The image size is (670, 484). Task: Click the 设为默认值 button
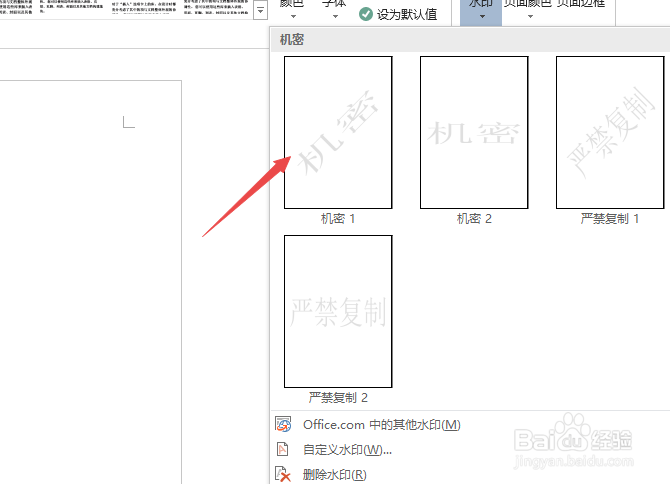pos(398,15)
